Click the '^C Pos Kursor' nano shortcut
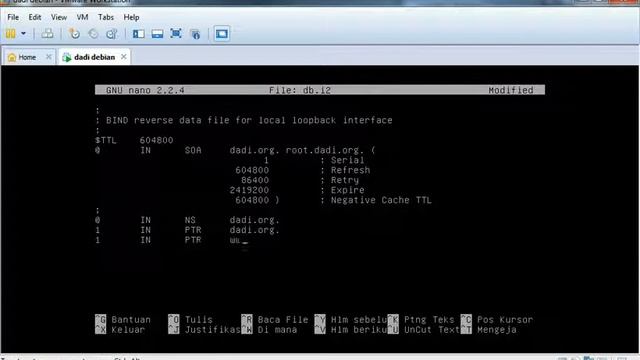The height and width of the screenshot is (360, 640). pos(497,320)
